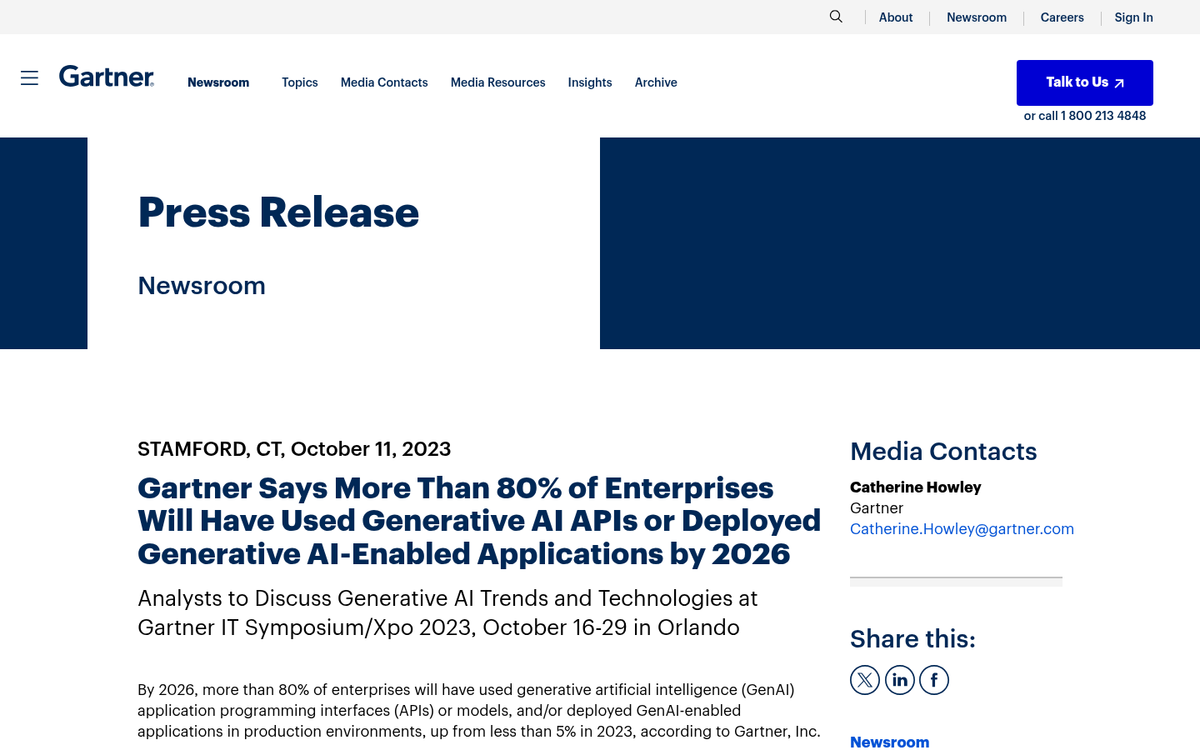Screen dimensions: 1200x750
Task: Open the Archive menu item
Action: (x=656, y=83)
